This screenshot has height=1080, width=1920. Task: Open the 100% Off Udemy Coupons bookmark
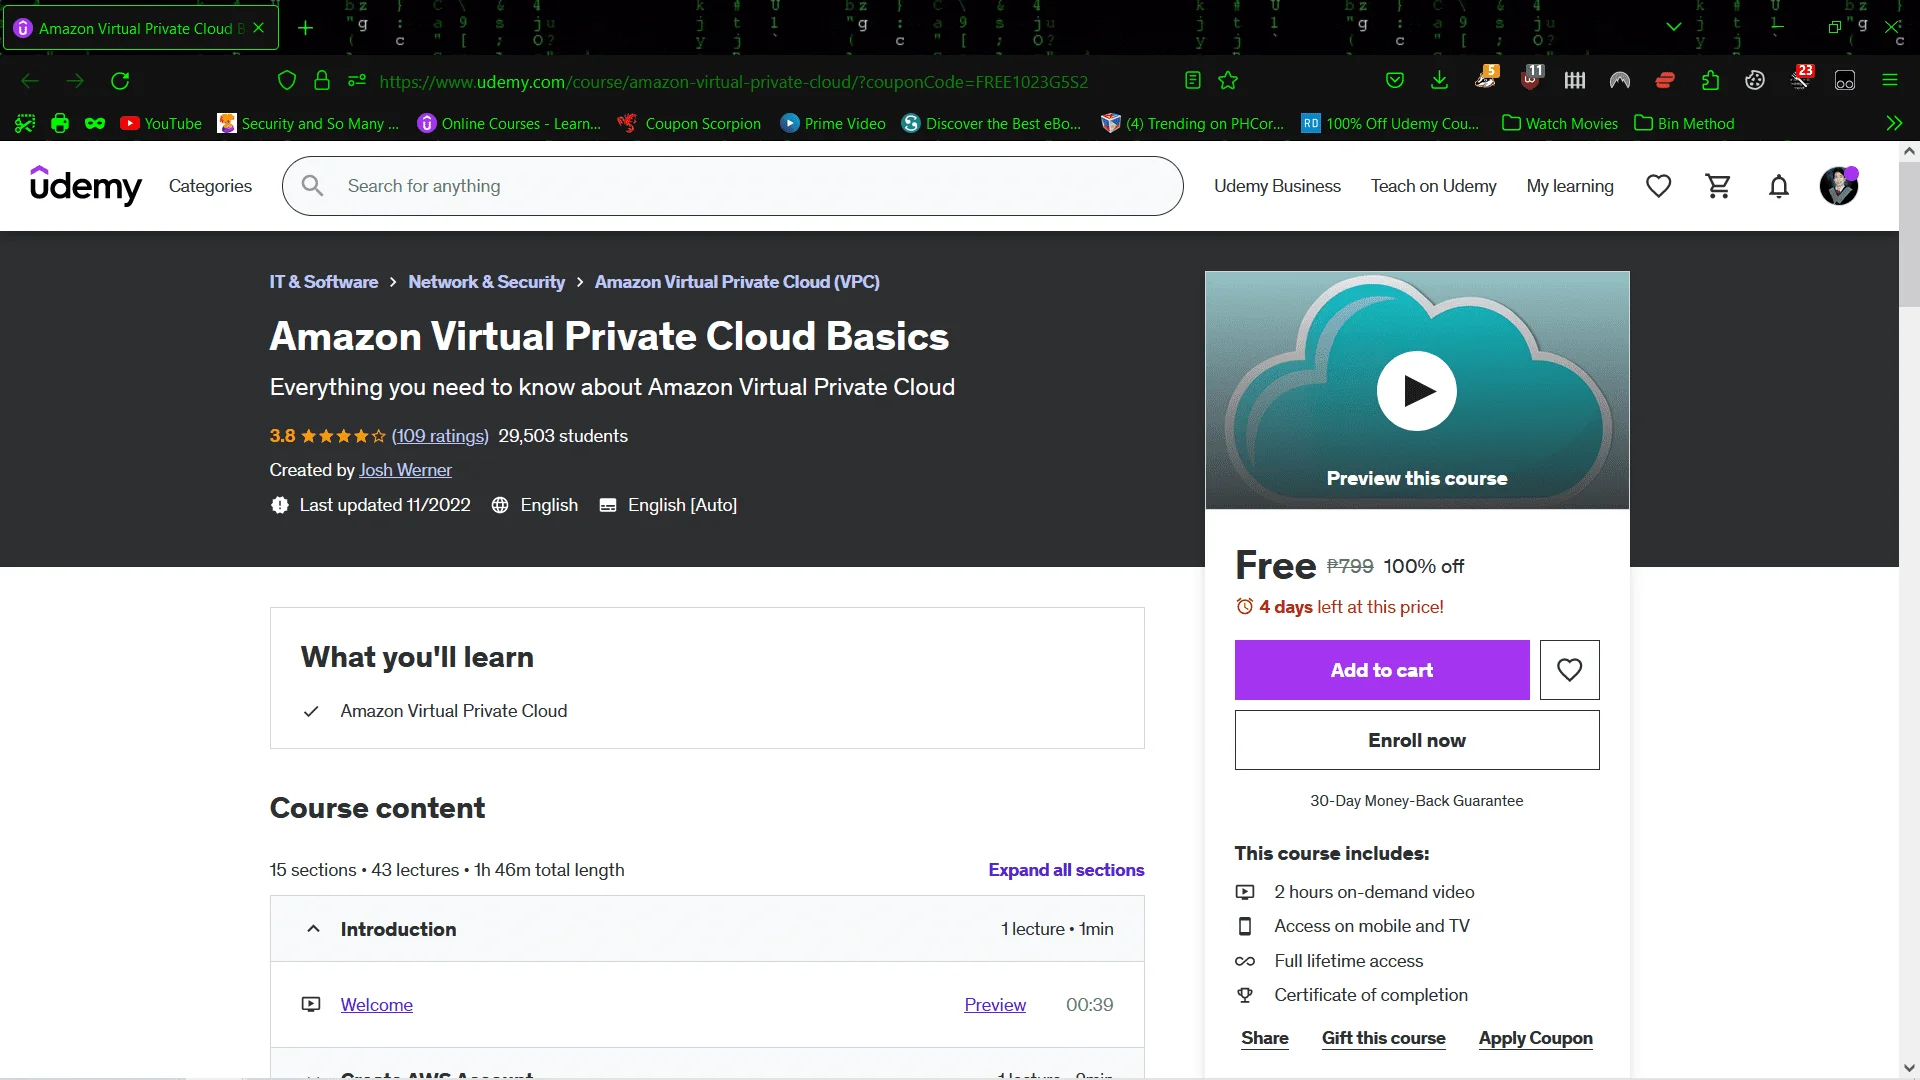coord(1390,124)
